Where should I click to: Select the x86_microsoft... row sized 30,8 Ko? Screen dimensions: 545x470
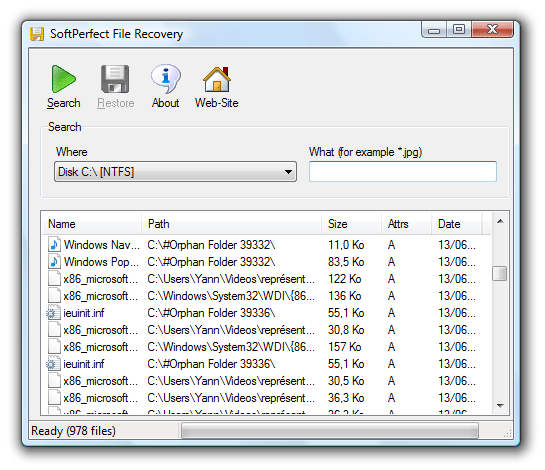[267, 330]
